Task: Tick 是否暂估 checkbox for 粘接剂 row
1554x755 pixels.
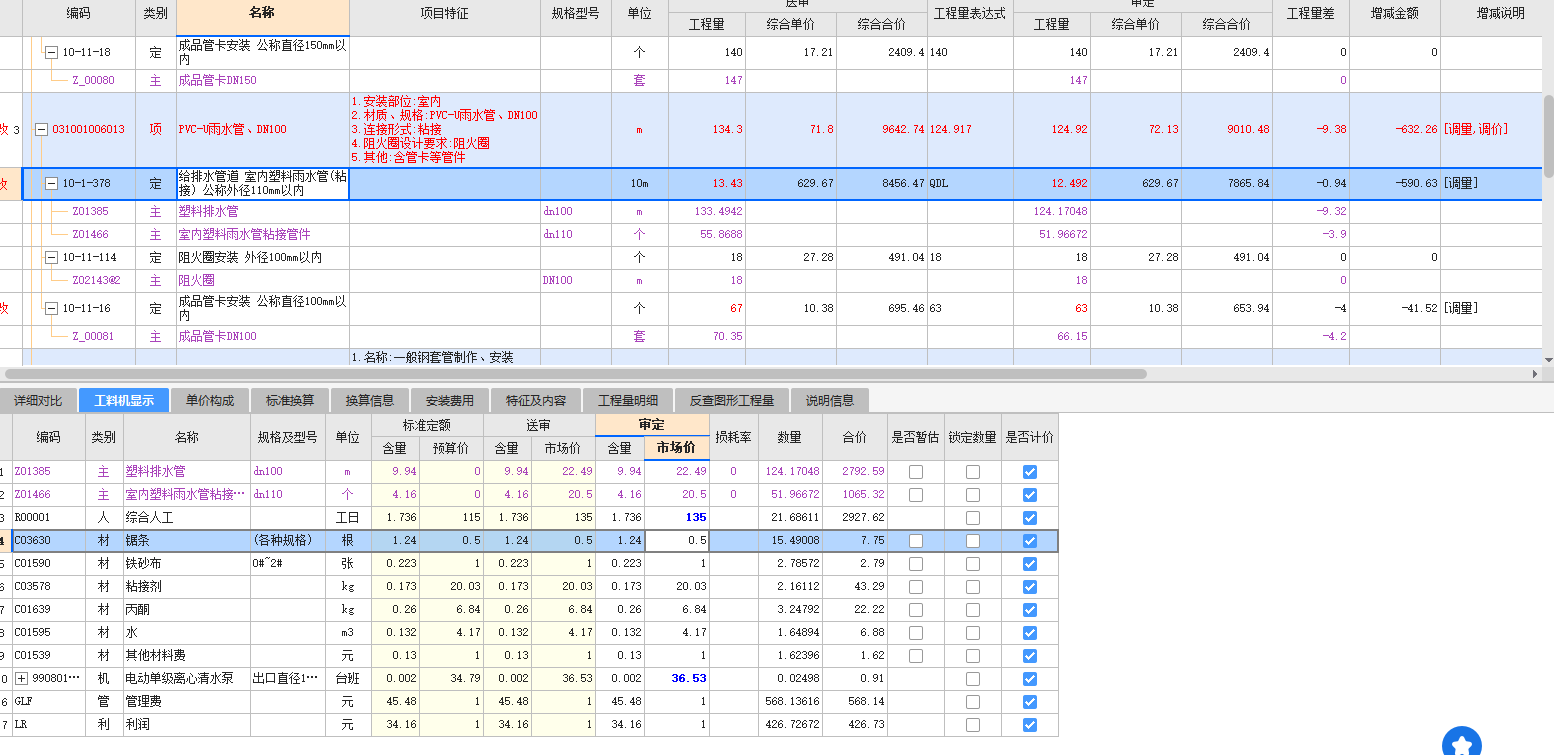Action: pos(916,587)
